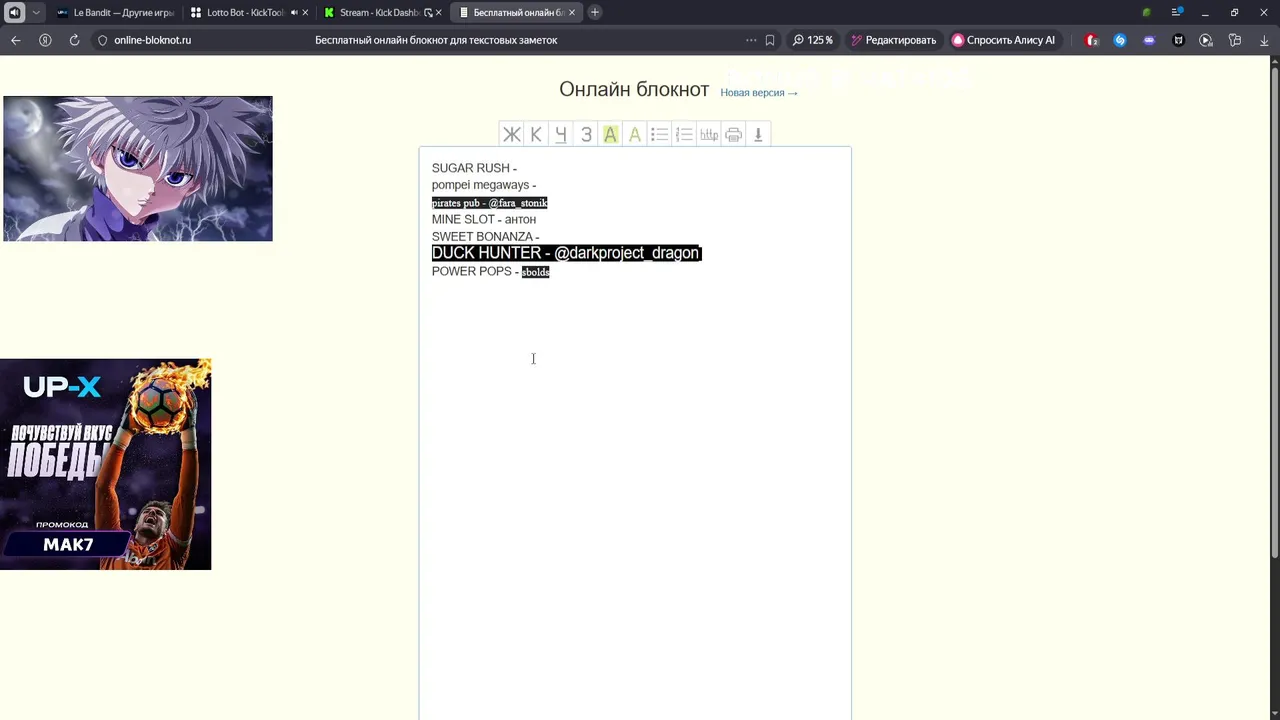View site security shield info
The image size is (1280, 720).
102,40
